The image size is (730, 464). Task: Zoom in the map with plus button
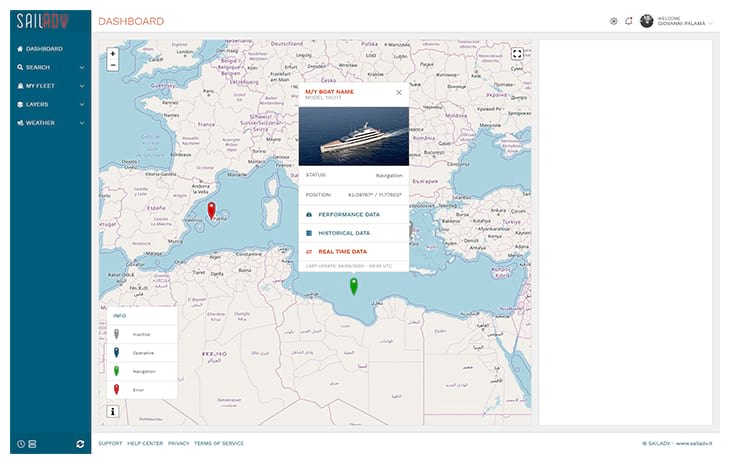(x=113, y=54)
